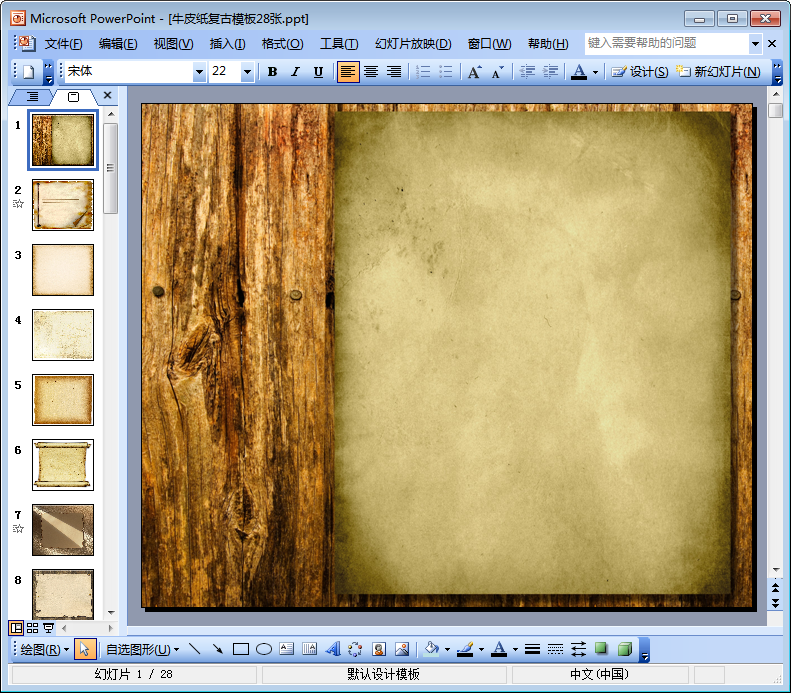
Task: Select the rectangle tool
Action: point(241,650)
